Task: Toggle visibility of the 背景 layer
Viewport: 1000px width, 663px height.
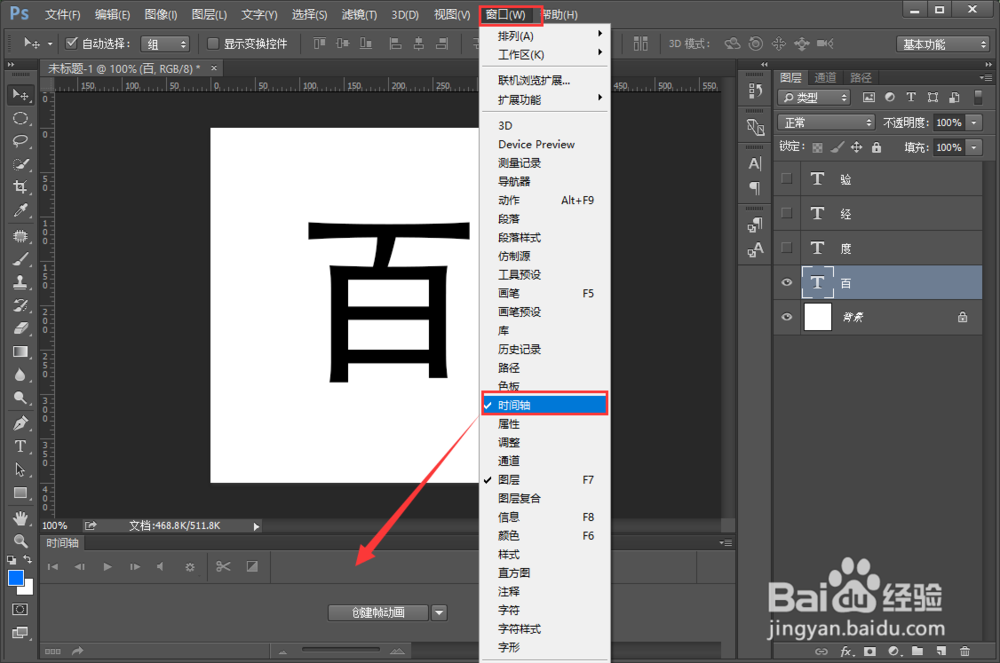Action: 787,318
